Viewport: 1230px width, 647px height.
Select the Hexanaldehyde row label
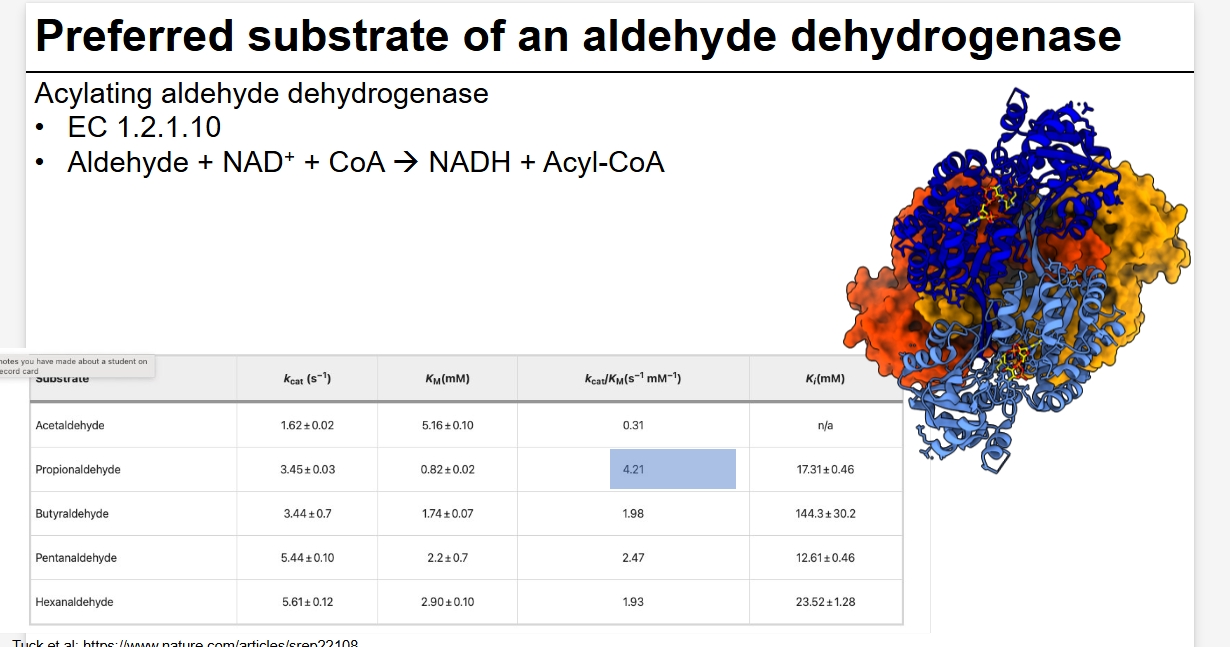point(74,602)
